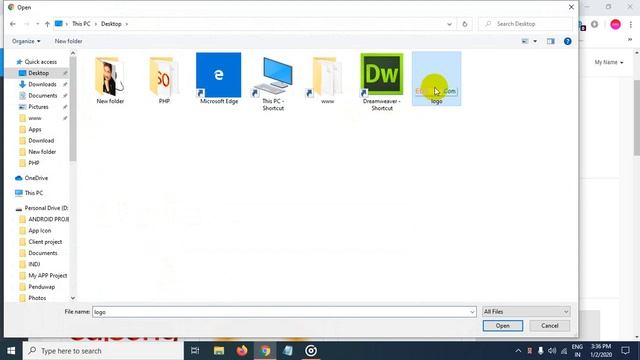The width and height of the screenshot is (640, 360).
Task: Select the Microsoft Edge shortcut
Action: [x=219, y=78]
